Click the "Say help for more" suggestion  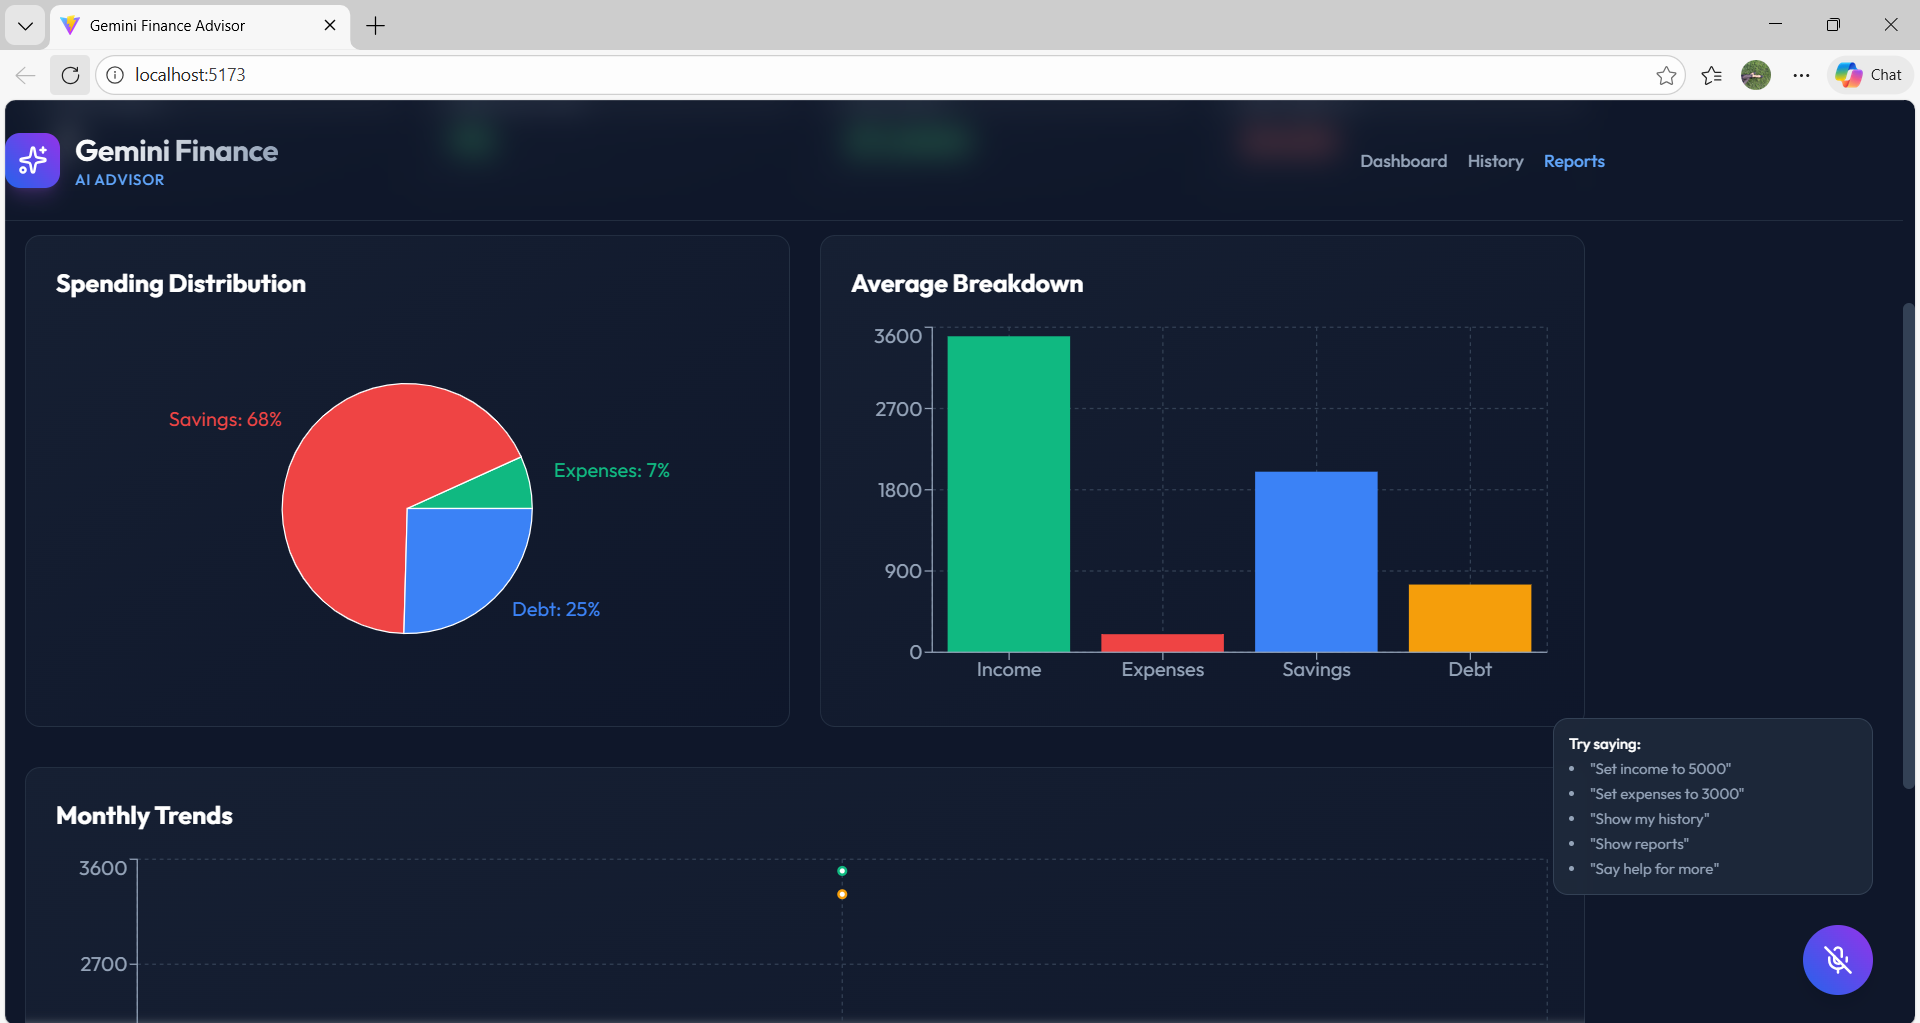1655,869
